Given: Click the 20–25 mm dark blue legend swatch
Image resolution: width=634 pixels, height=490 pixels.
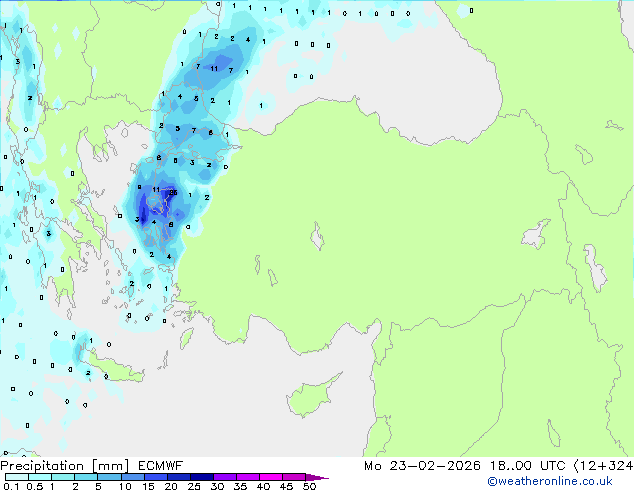Looking at the screenshot, I should coord(178,477).
